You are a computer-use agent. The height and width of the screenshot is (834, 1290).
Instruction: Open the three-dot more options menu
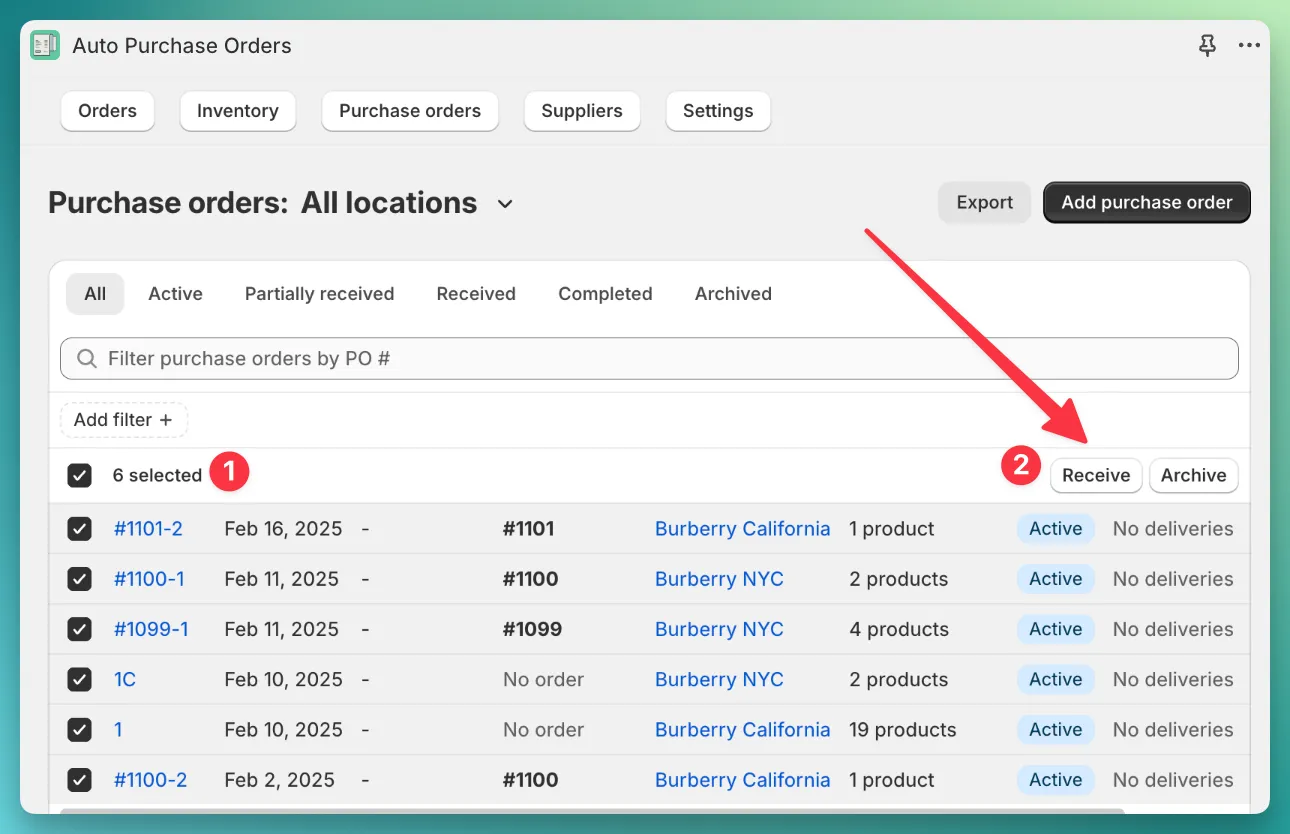pyautogui.click(x=1249, y=45)
